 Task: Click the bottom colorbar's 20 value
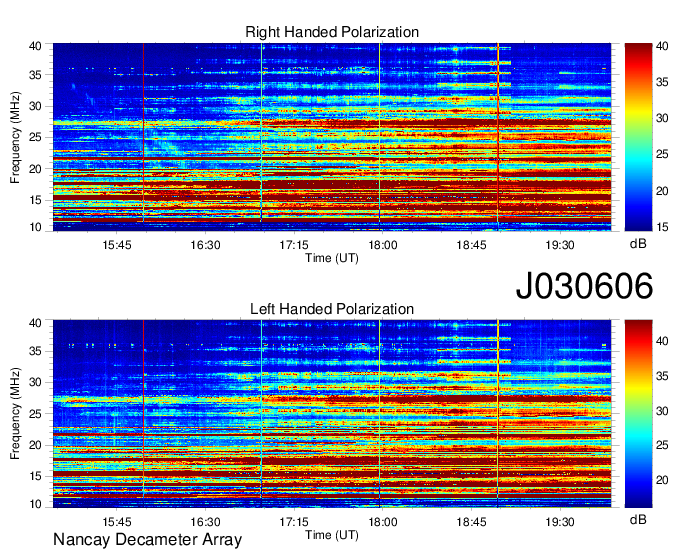click(x=662, y=480)
